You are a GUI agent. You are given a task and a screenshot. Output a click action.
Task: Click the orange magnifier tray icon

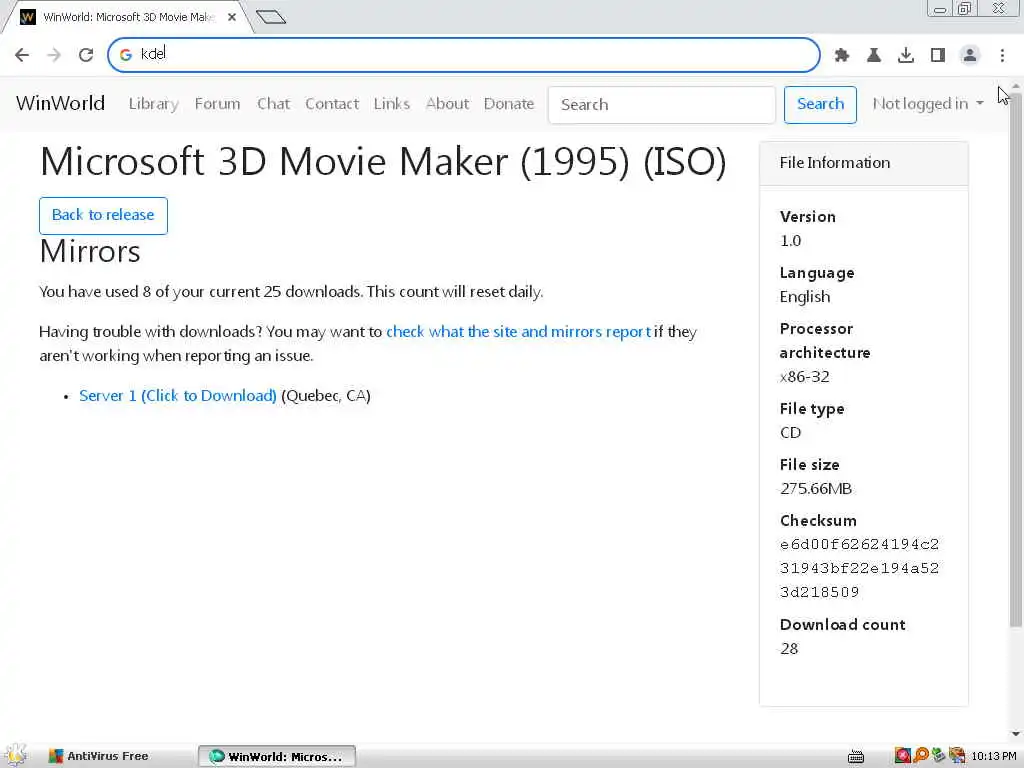(921, 756)
